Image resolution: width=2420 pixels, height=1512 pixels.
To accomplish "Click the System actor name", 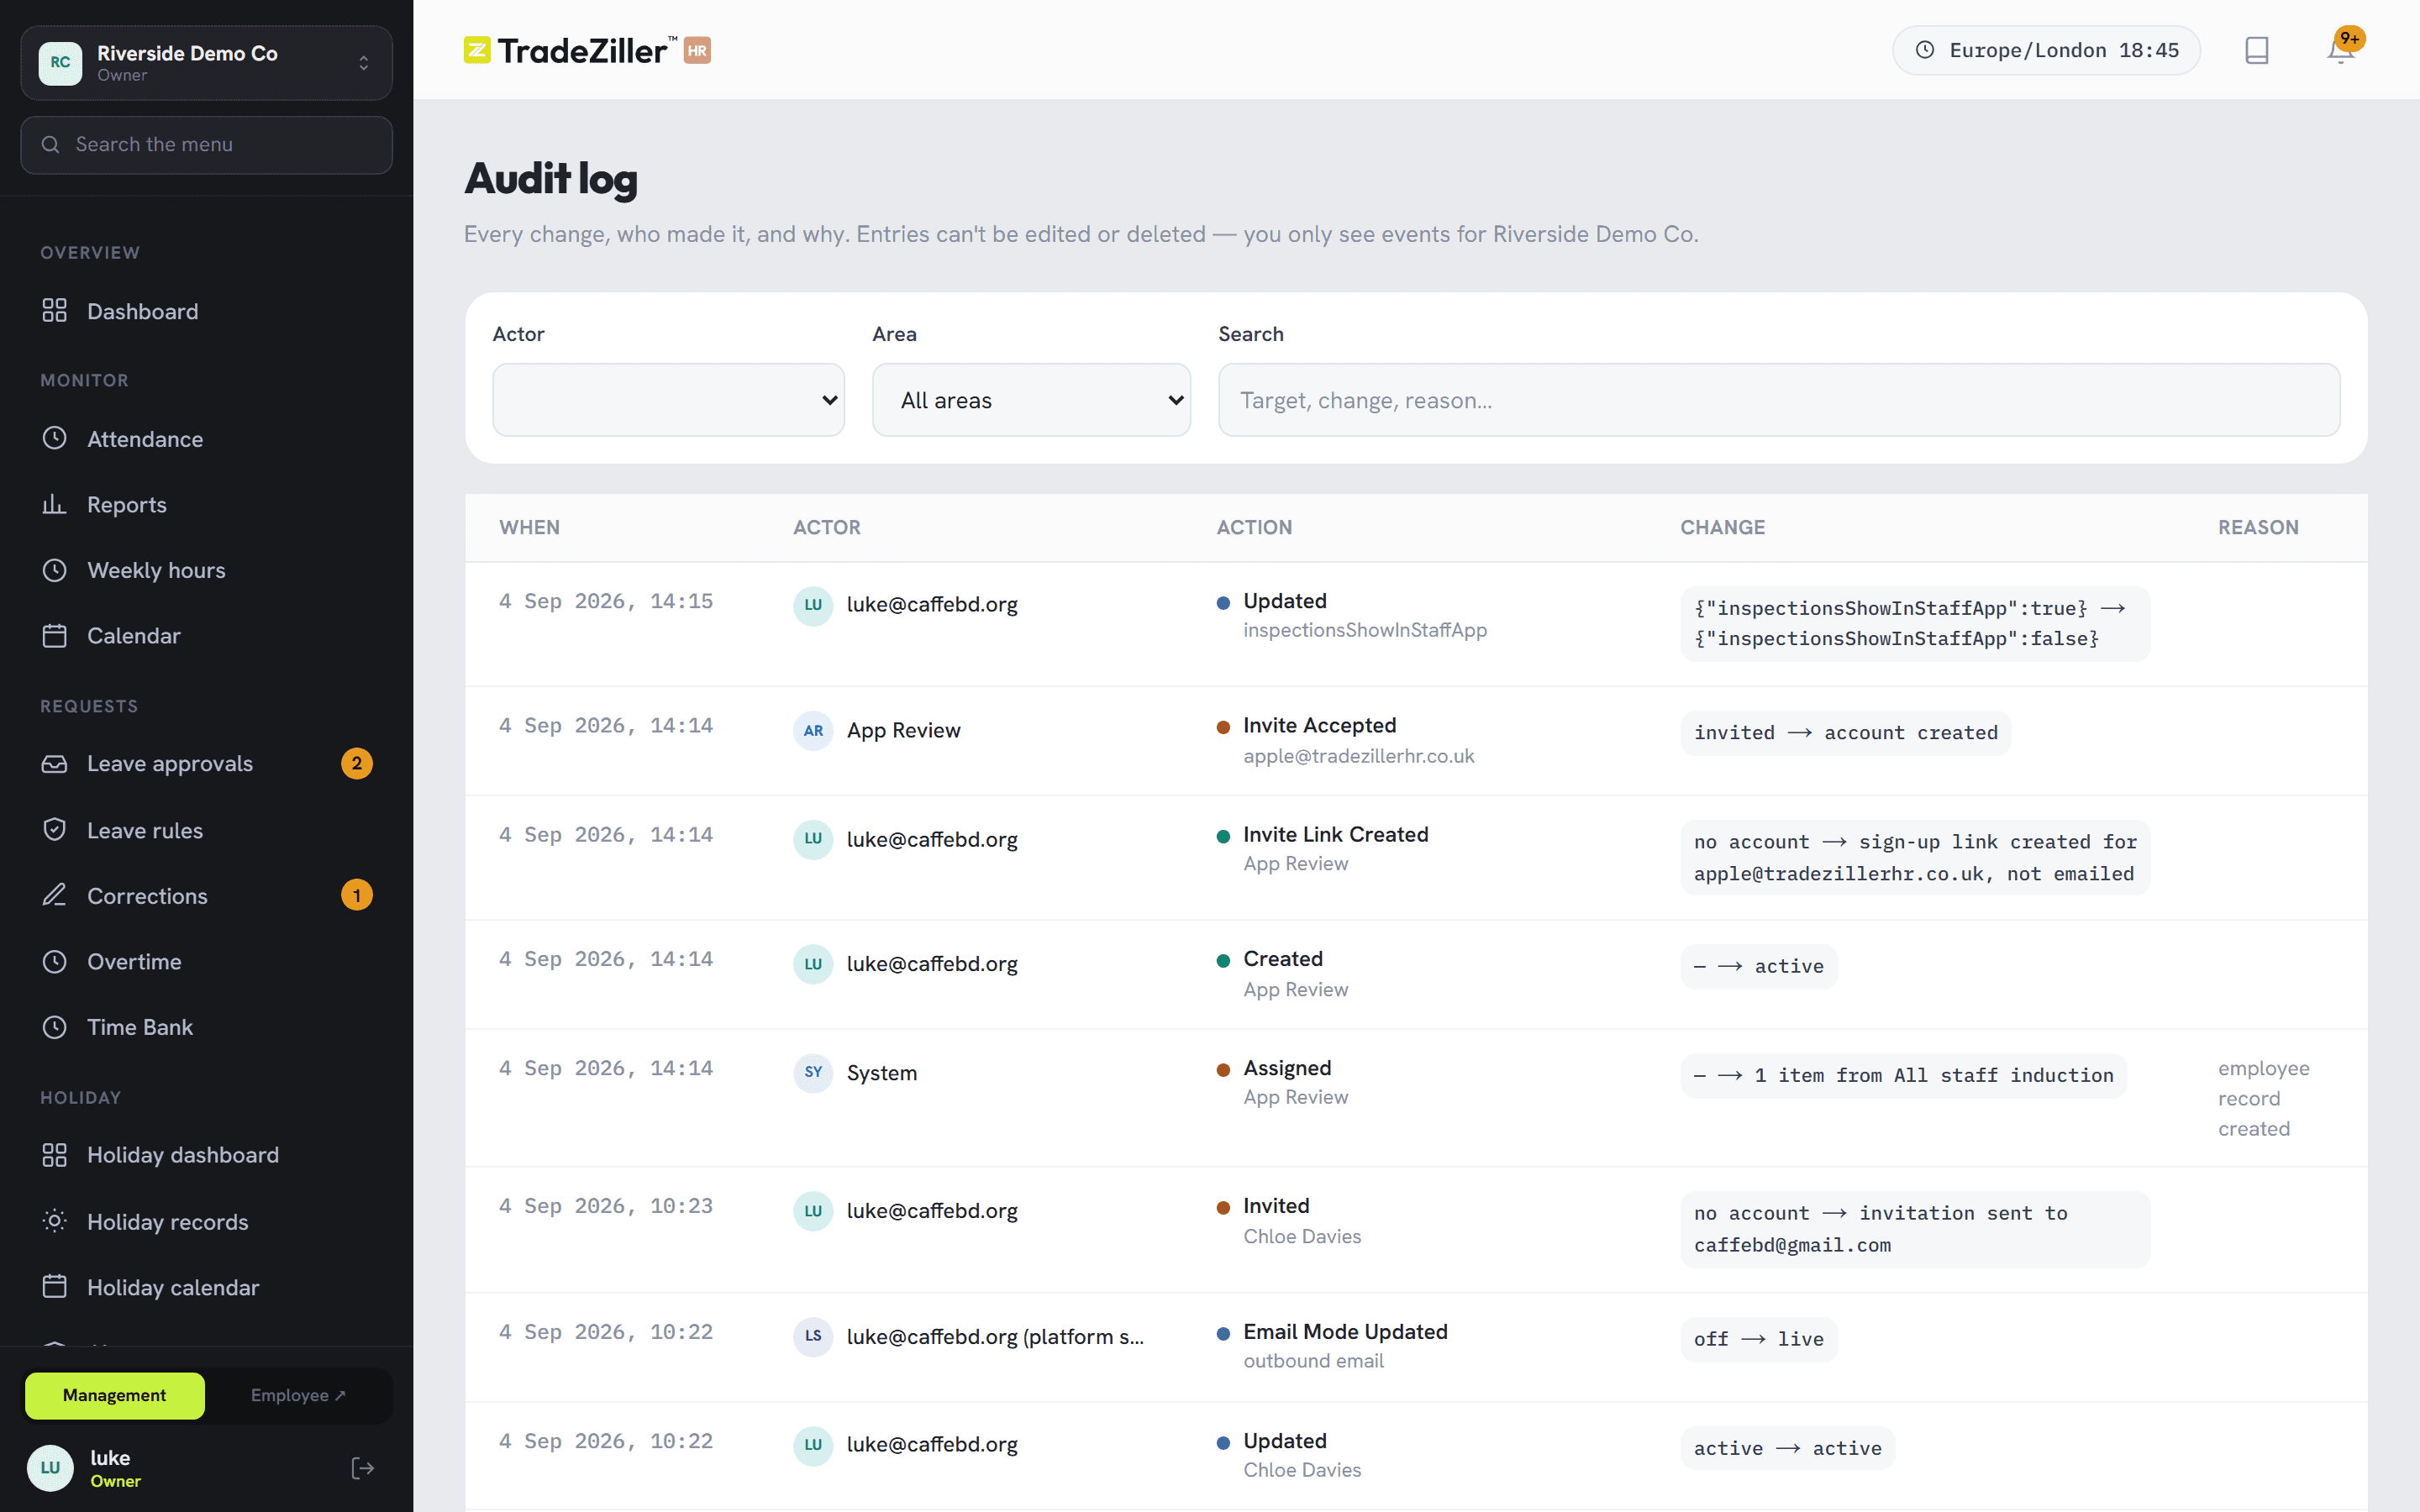I will point(881,1073).
